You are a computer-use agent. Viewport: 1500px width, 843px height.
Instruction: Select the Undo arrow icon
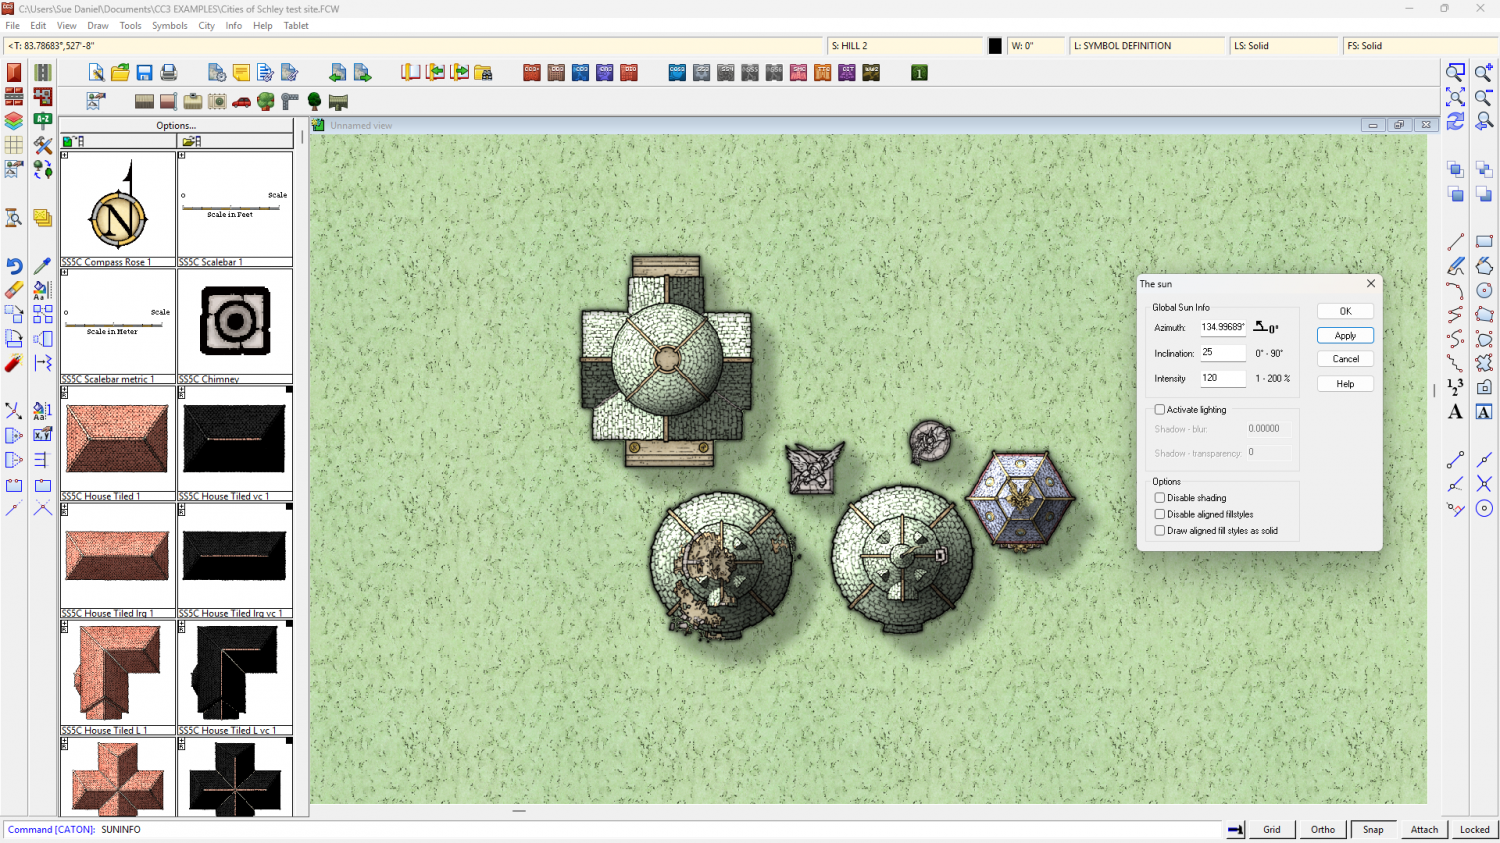tap(14, 266)
